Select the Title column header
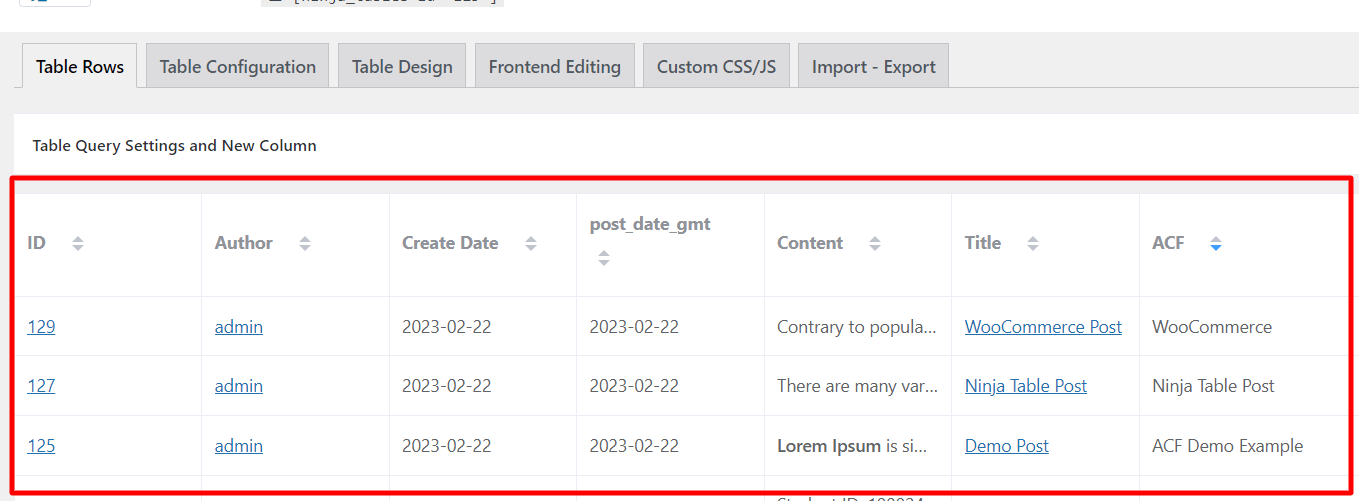1359x501 pixels. (x=1046, y=243)
